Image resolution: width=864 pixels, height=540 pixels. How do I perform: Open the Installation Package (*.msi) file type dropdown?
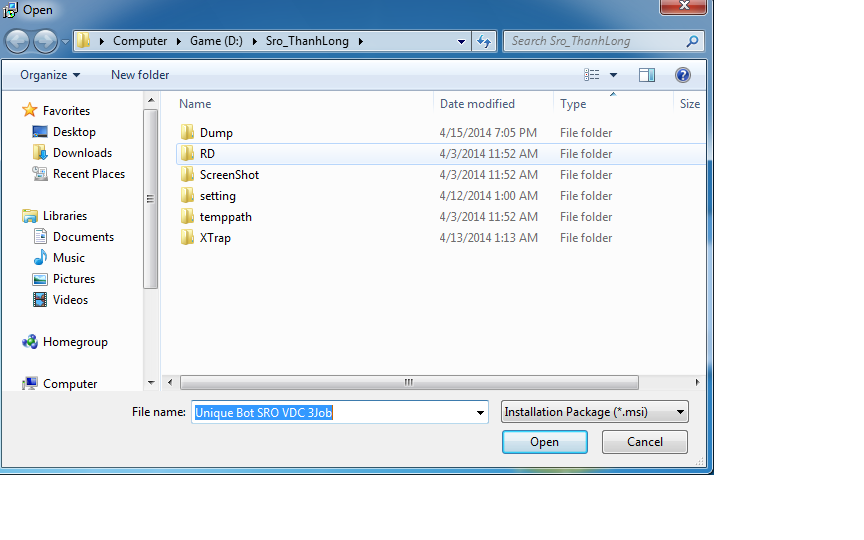[x=595, y=412]
